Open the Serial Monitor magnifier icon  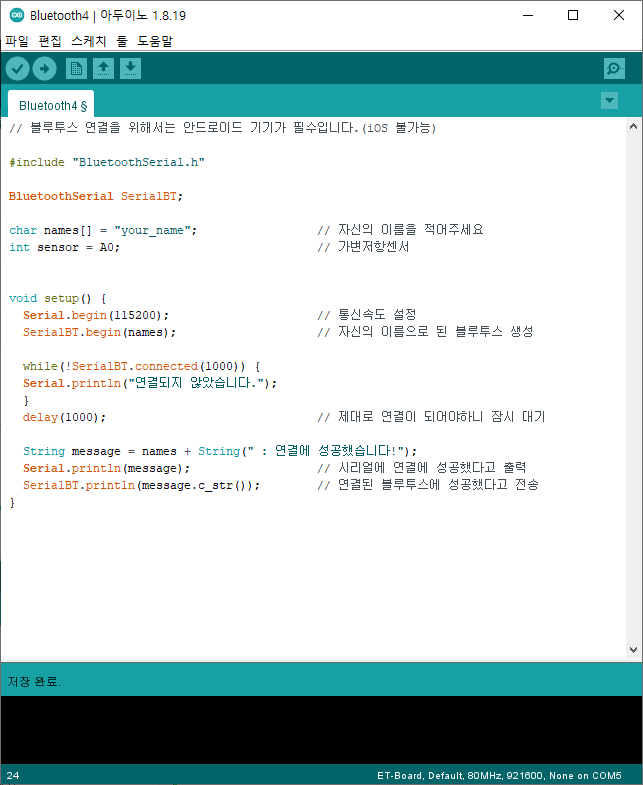coord(614,69)
